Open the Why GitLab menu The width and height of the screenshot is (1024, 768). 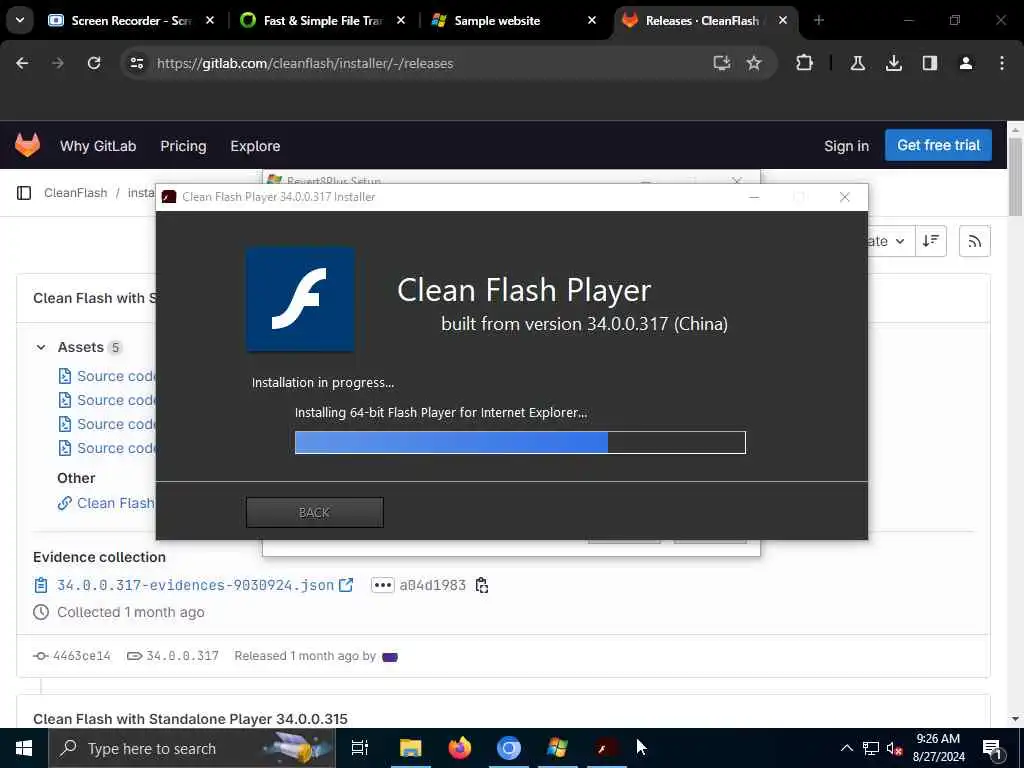pyautogui.click(x=98, y=146)
